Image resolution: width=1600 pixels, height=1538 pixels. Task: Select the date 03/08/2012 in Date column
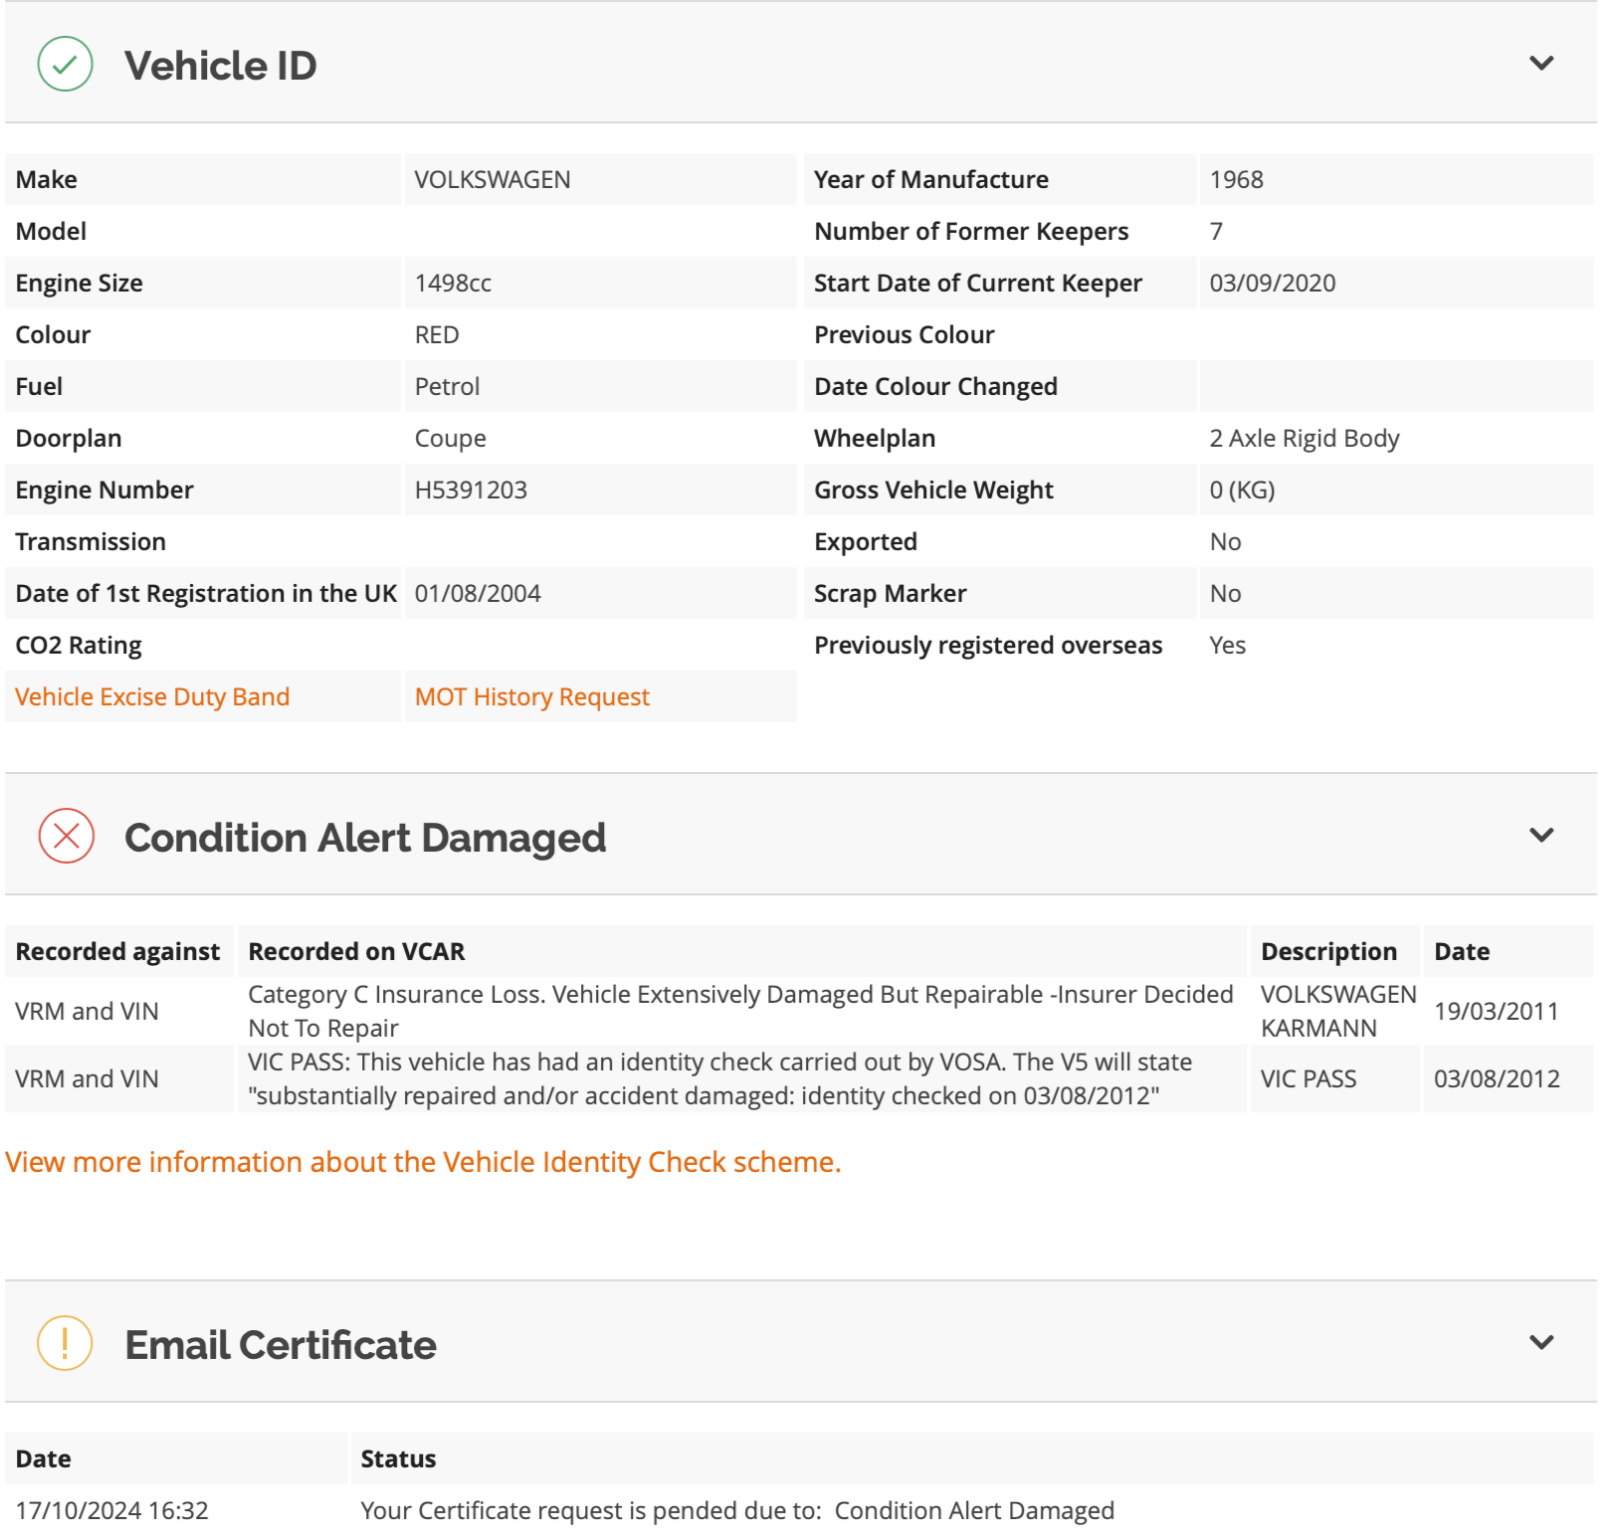coord(1496,1079)
